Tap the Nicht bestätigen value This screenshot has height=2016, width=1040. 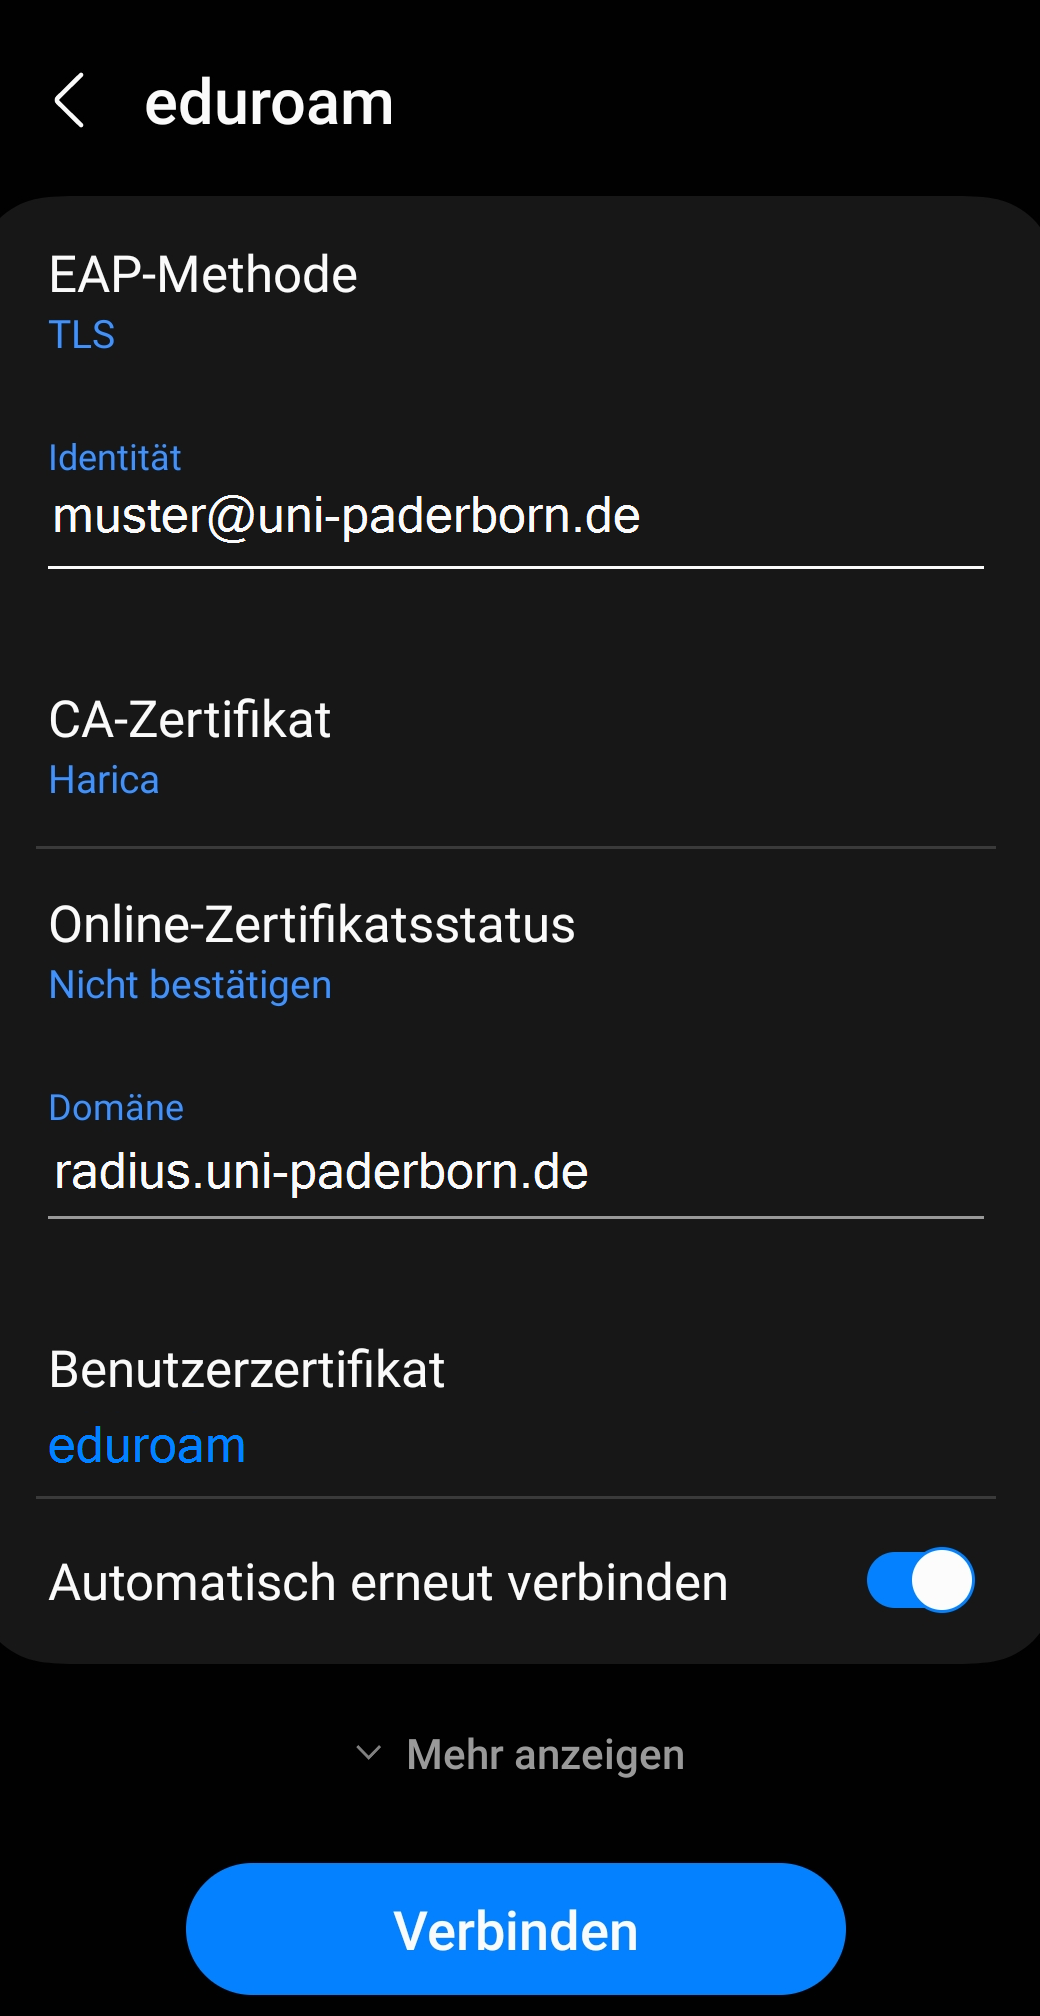pyautogui.click(x=190, y=985)
